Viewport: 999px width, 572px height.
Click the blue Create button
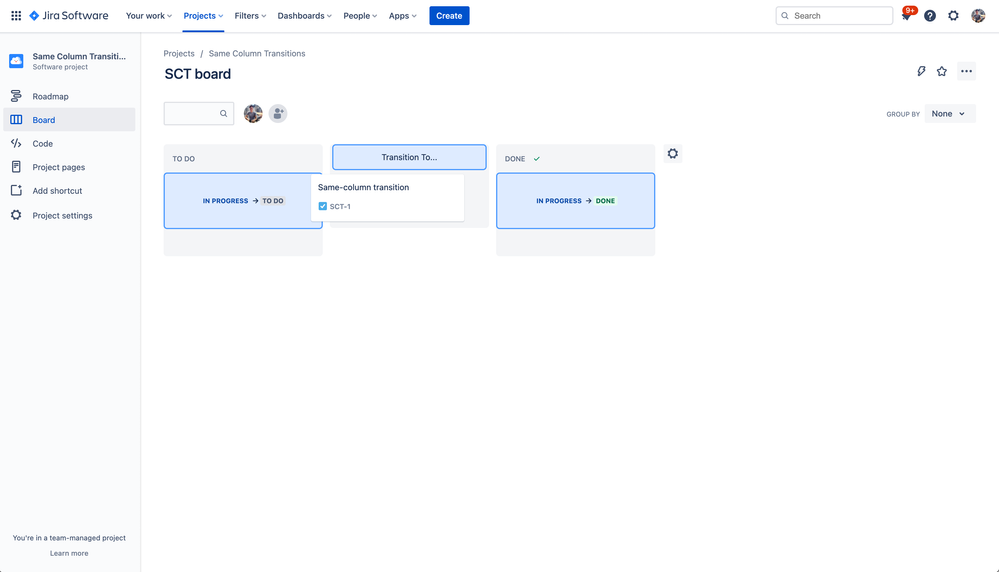(x=449, y=15)
